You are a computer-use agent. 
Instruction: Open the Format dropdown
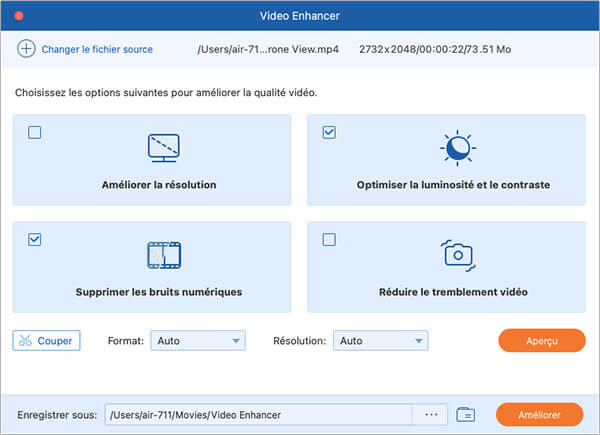click(197, 341)
